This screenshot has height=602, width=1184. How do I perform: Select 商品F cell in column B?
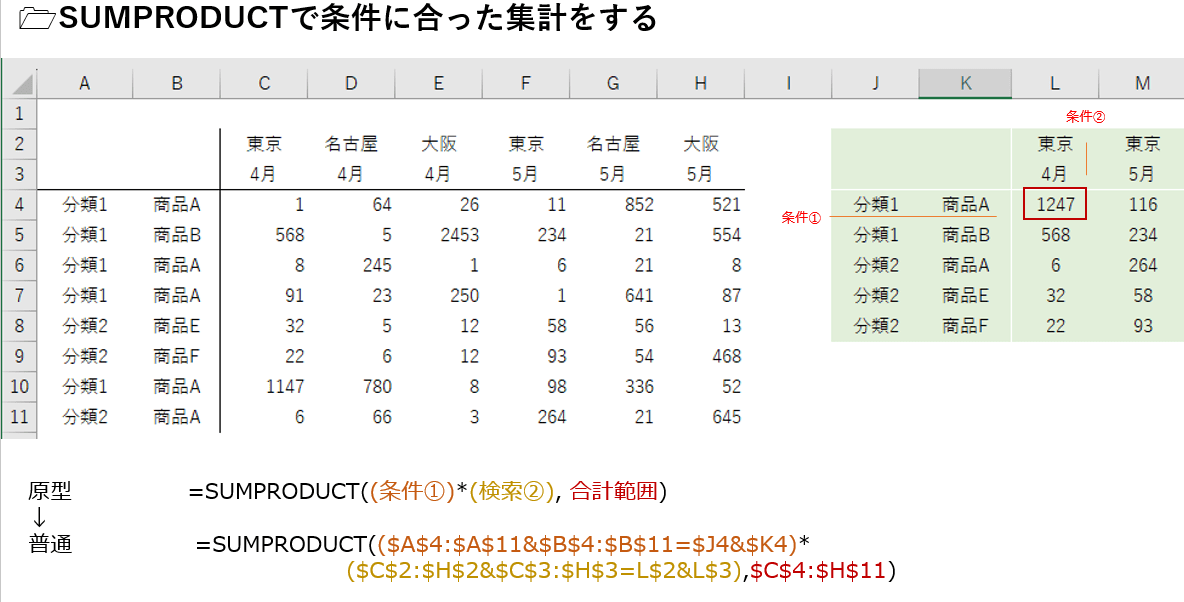177,357
